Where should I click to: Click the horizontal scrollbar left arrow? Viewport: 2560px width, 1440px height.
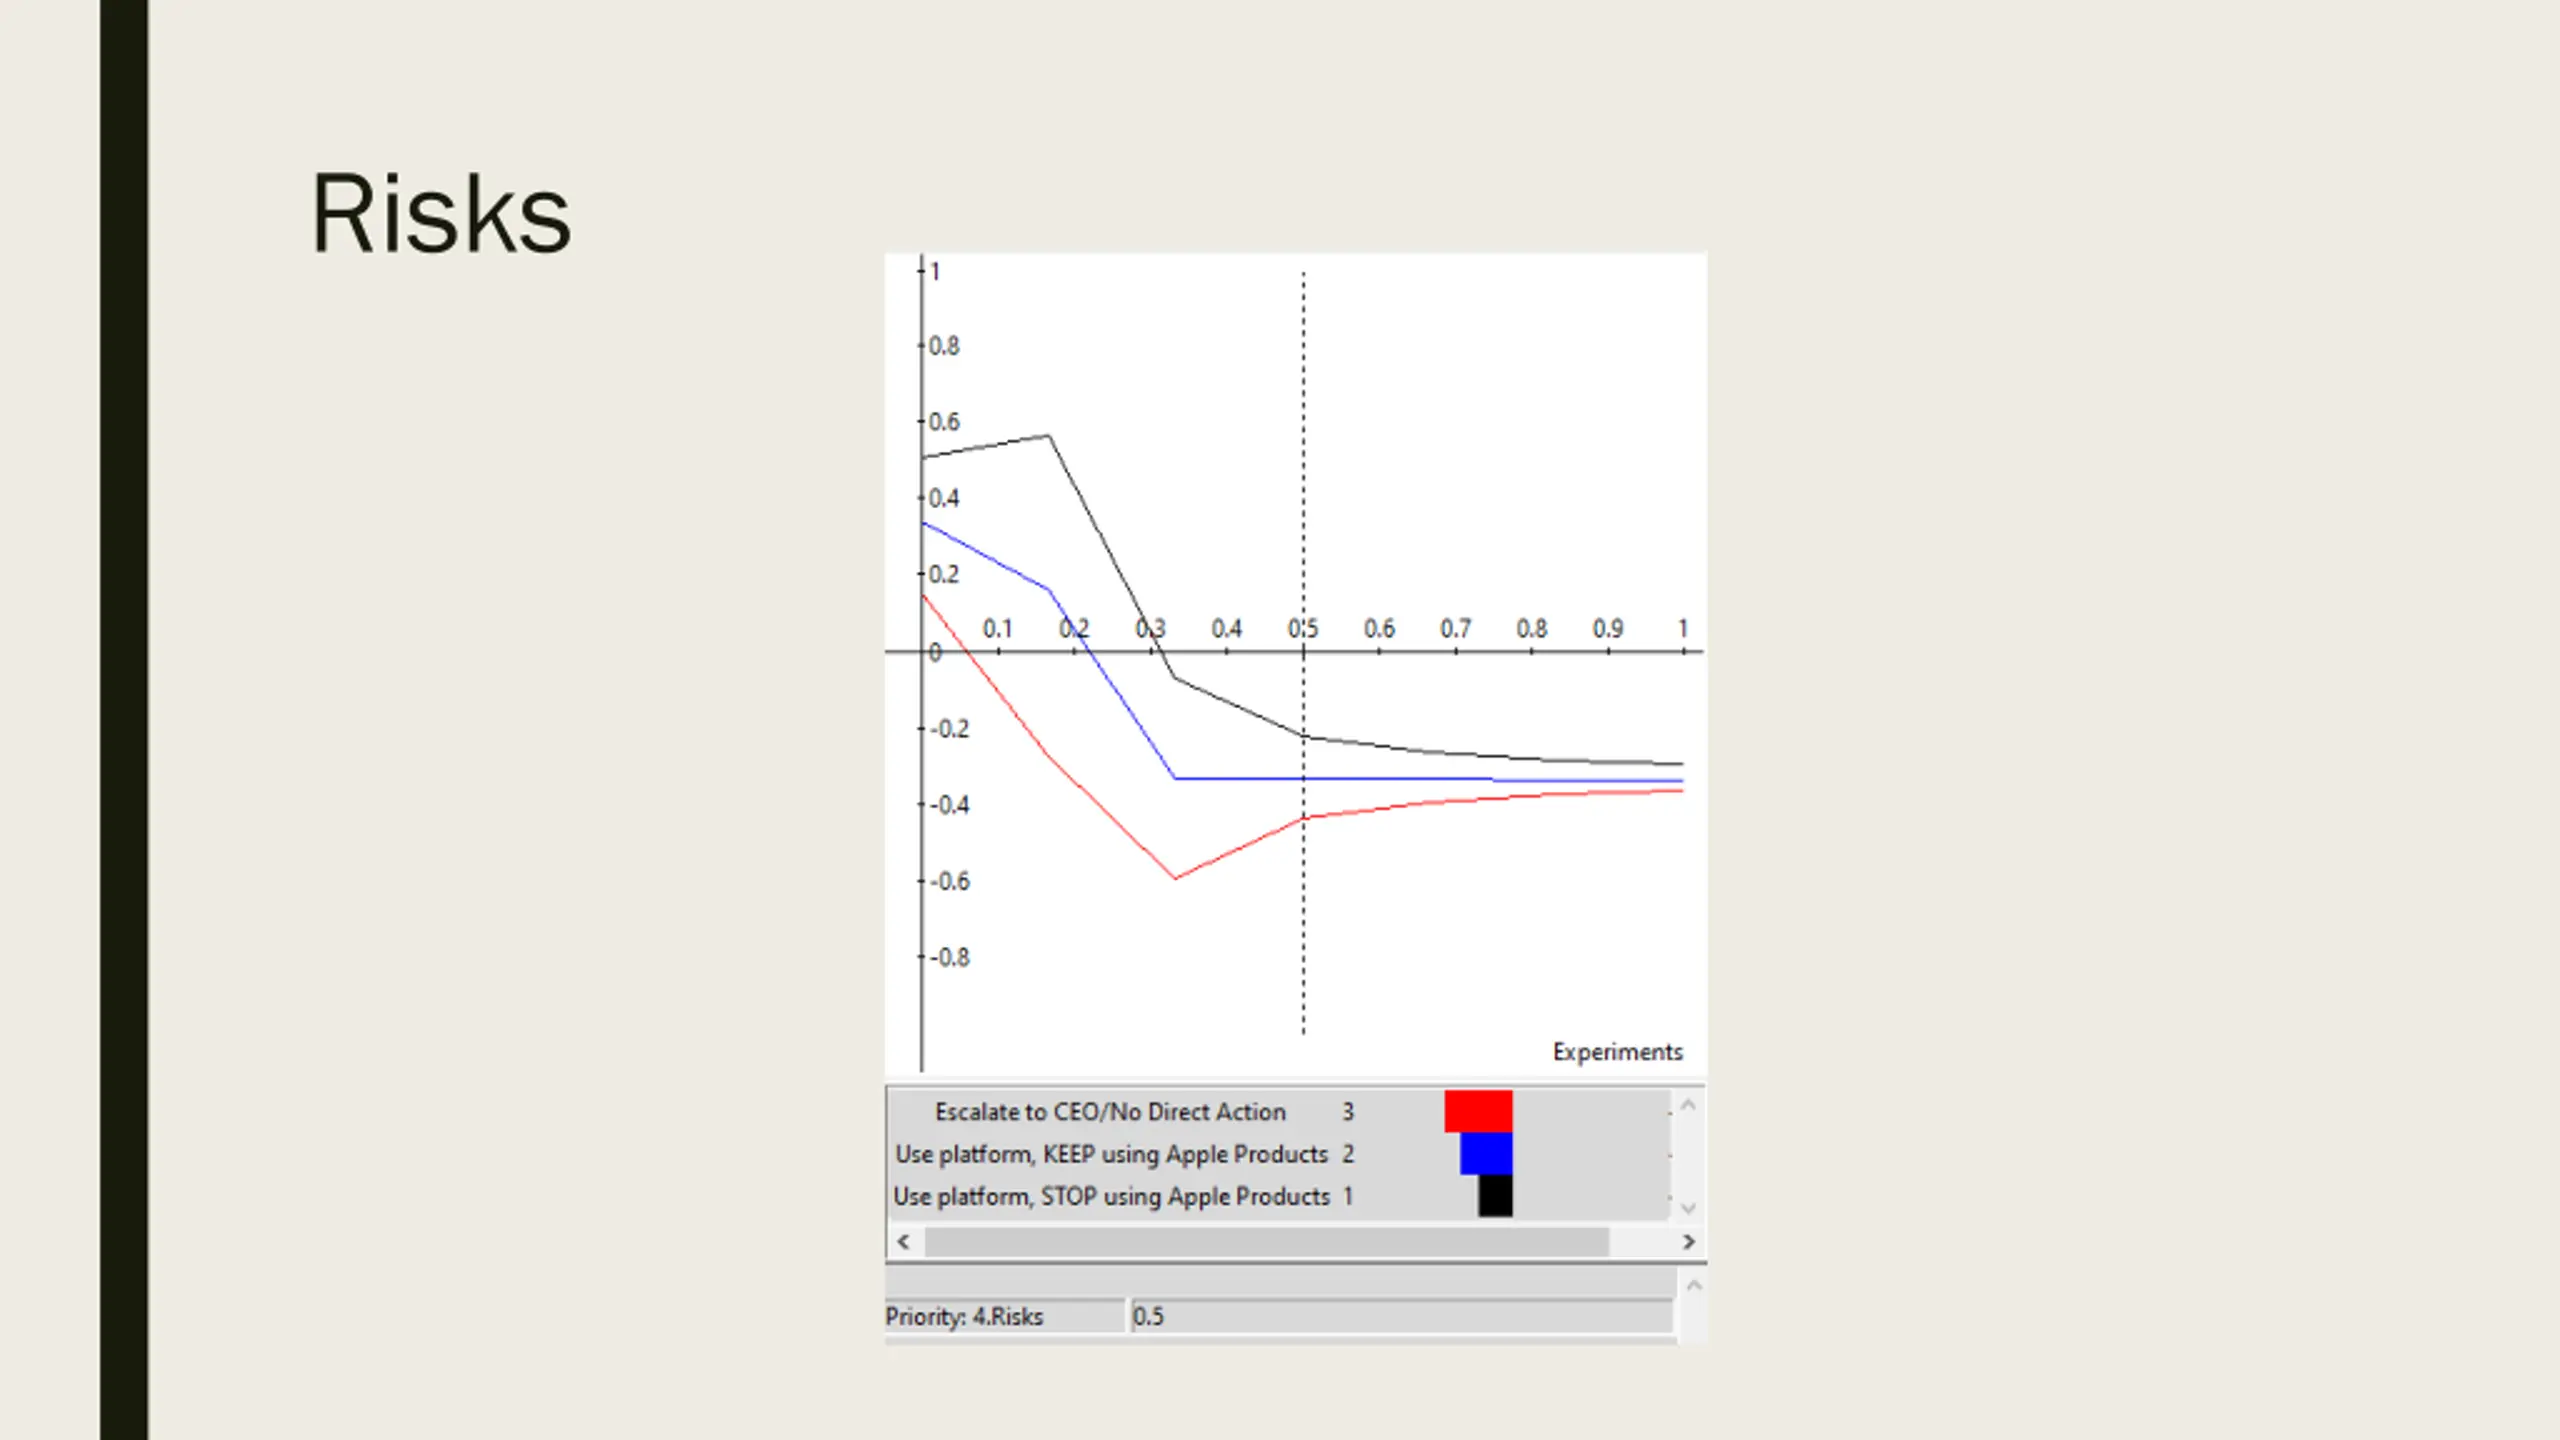904,1242
